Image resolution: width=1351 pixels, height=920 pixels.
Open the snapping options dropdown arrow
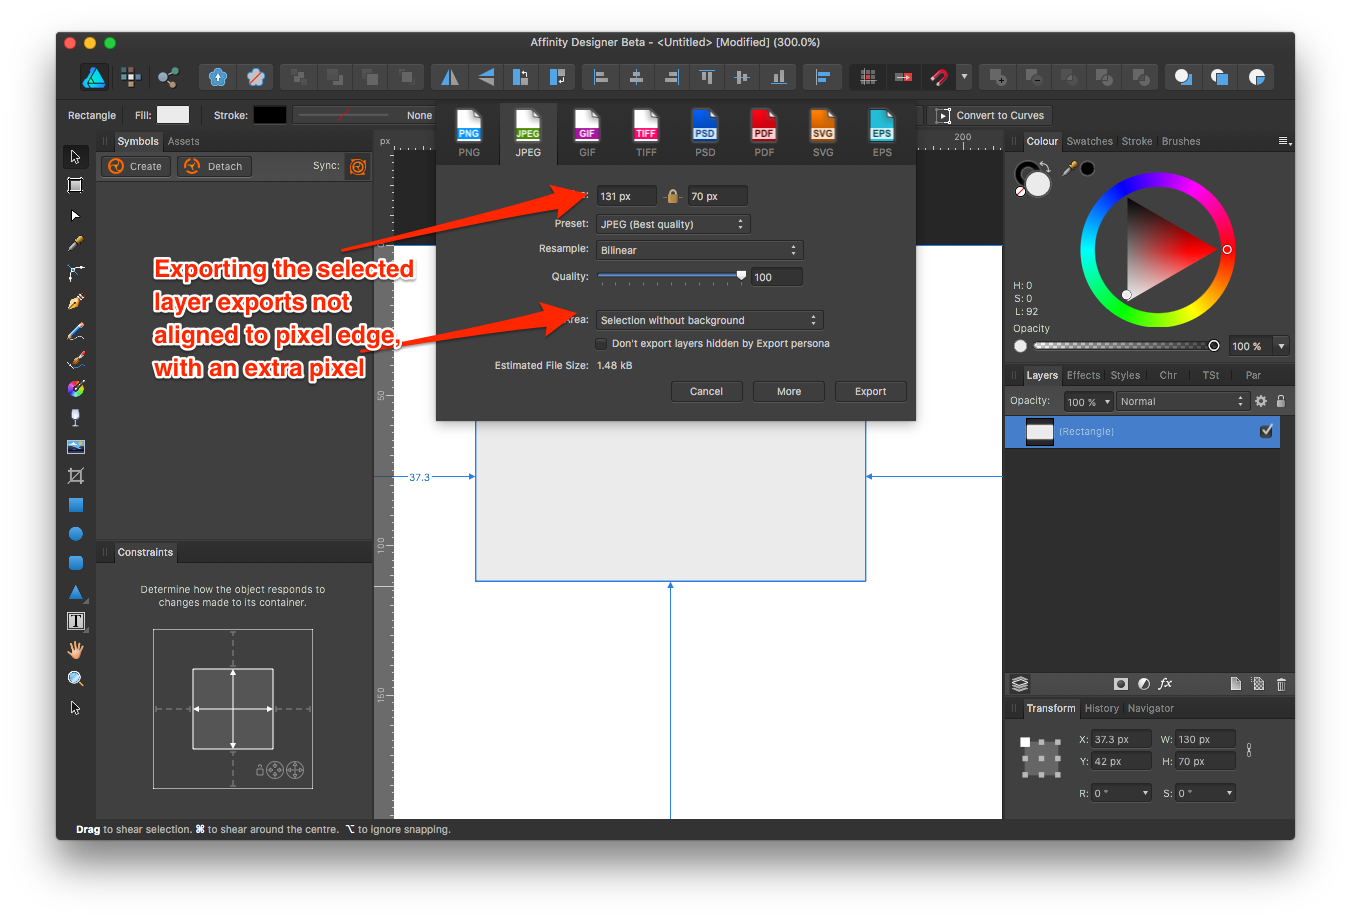pos(964,76)
